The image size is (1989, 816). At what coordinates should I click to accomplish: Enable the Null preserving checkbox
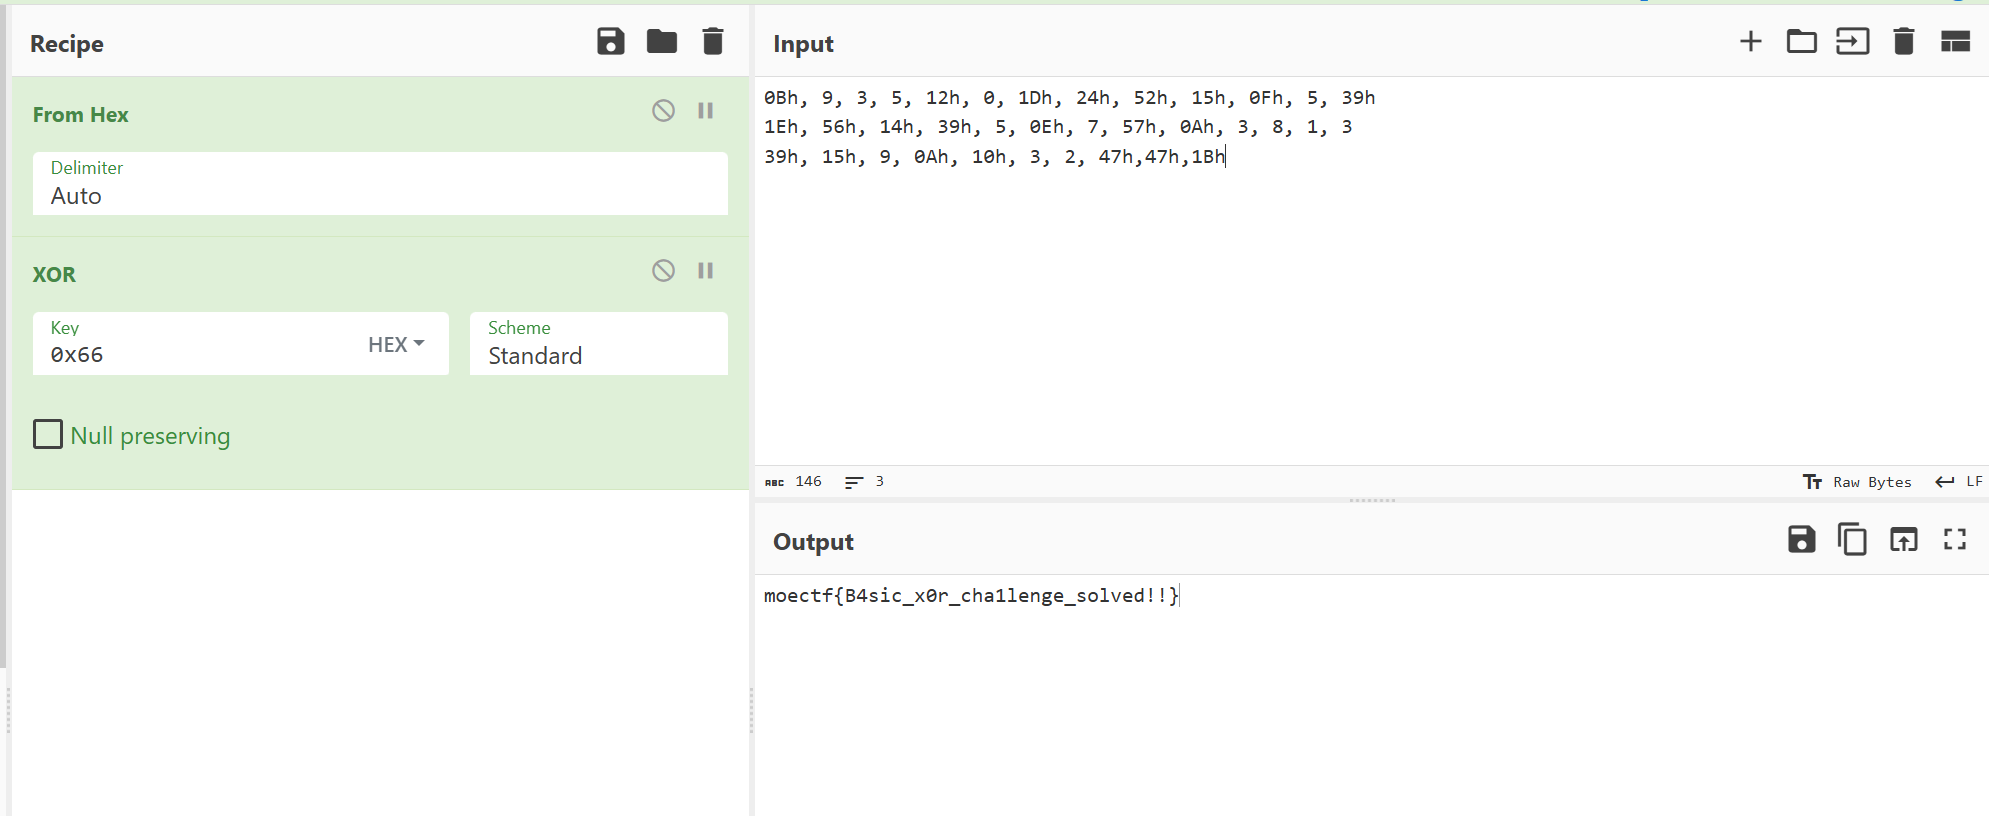coord(48,434)
